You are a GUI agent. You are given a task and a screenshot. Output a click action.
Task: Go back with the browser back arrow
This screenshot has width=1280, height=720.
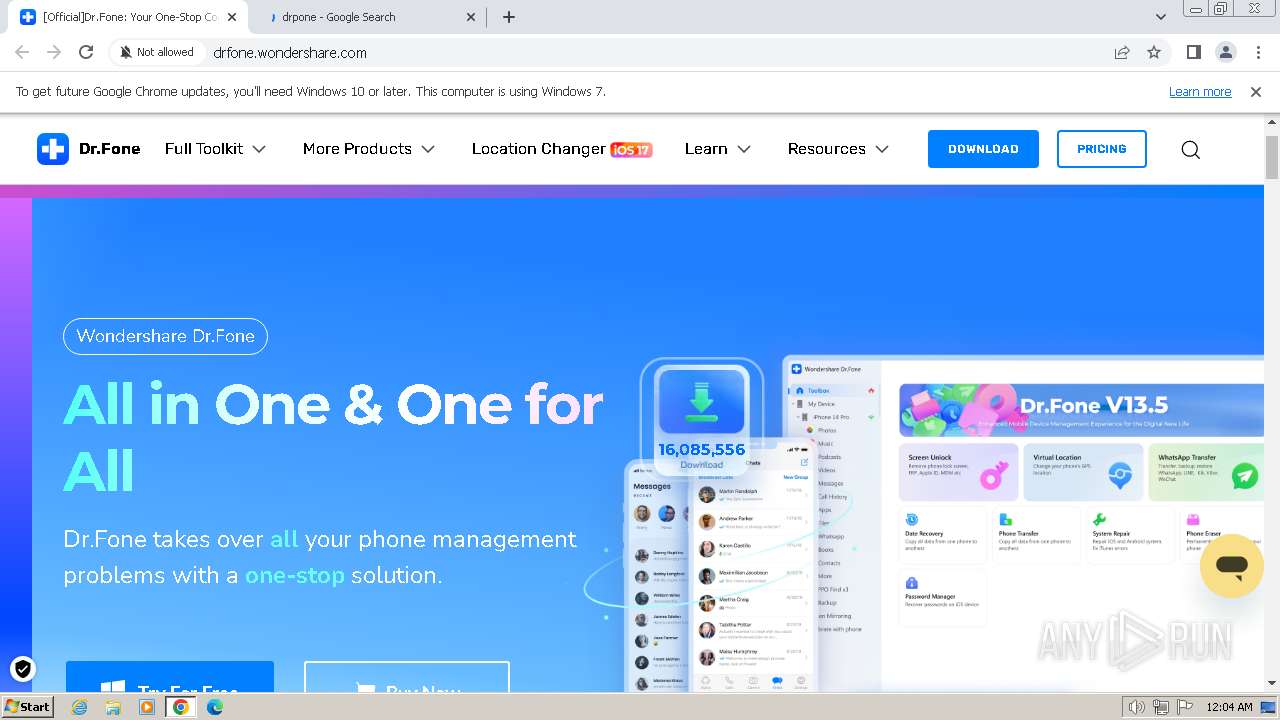tap(22, 52)
